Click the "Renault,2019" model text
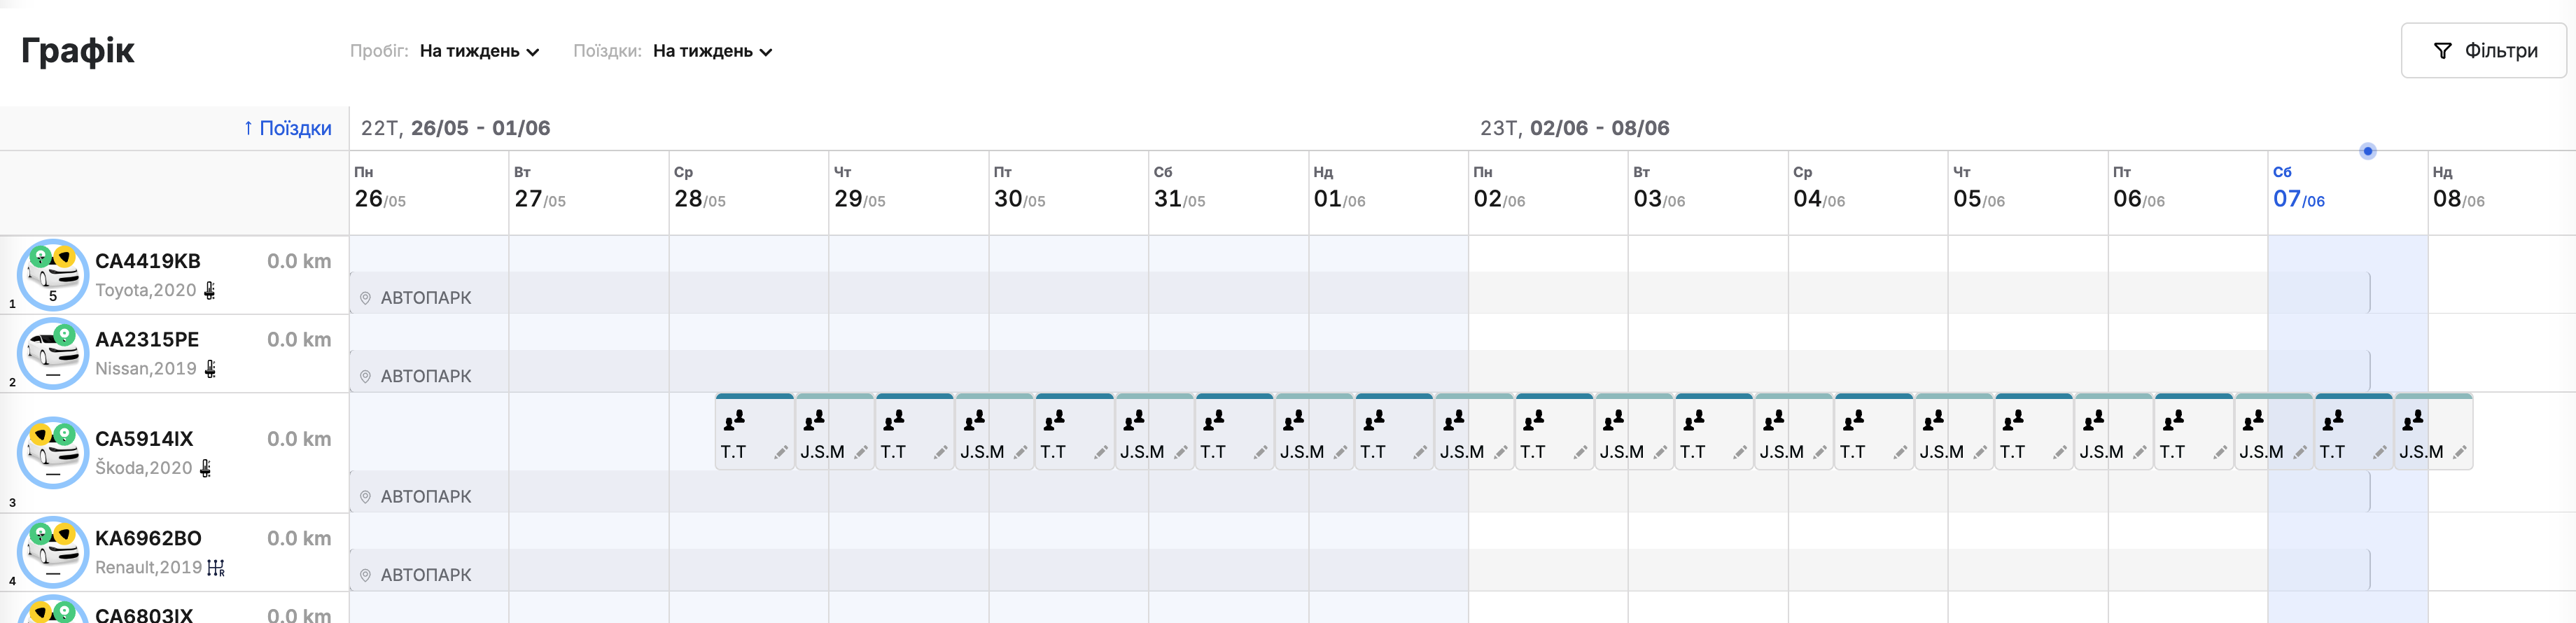 pyautogui.click(x=149, y=567)
